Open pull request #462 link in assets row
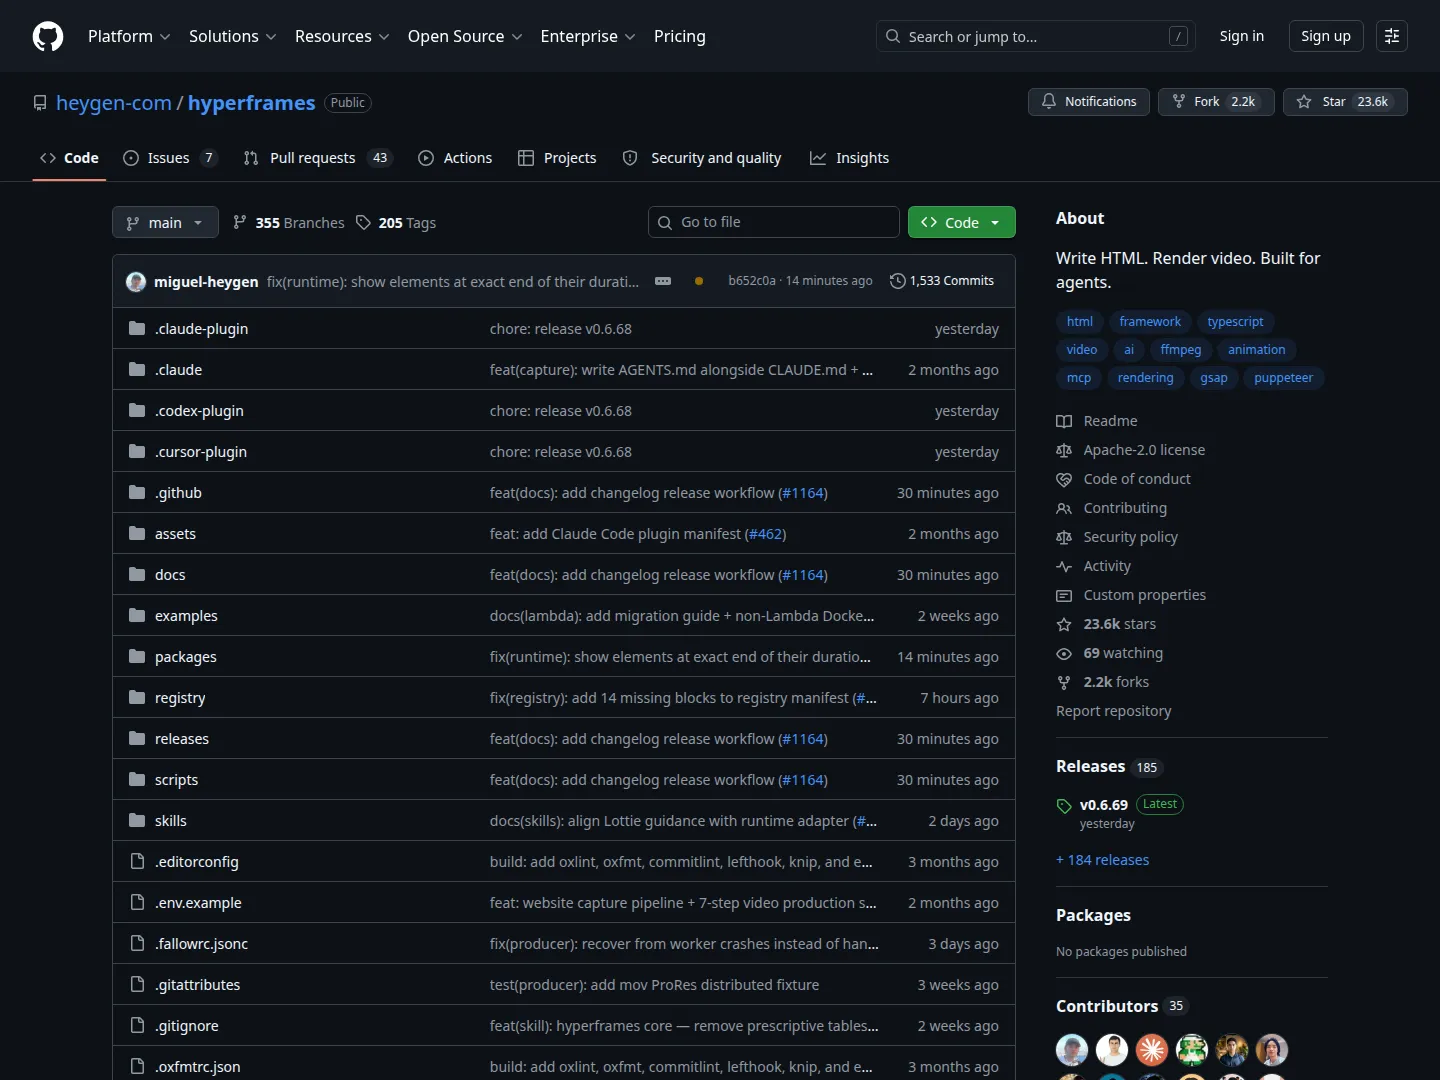Screen dimensions: 1440x1080 click(x=766, y=534)
